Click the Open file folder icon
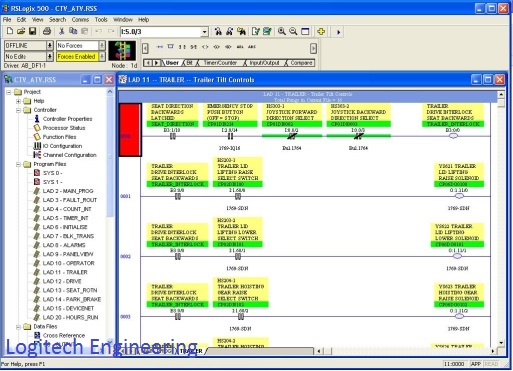 pos(21,31)
